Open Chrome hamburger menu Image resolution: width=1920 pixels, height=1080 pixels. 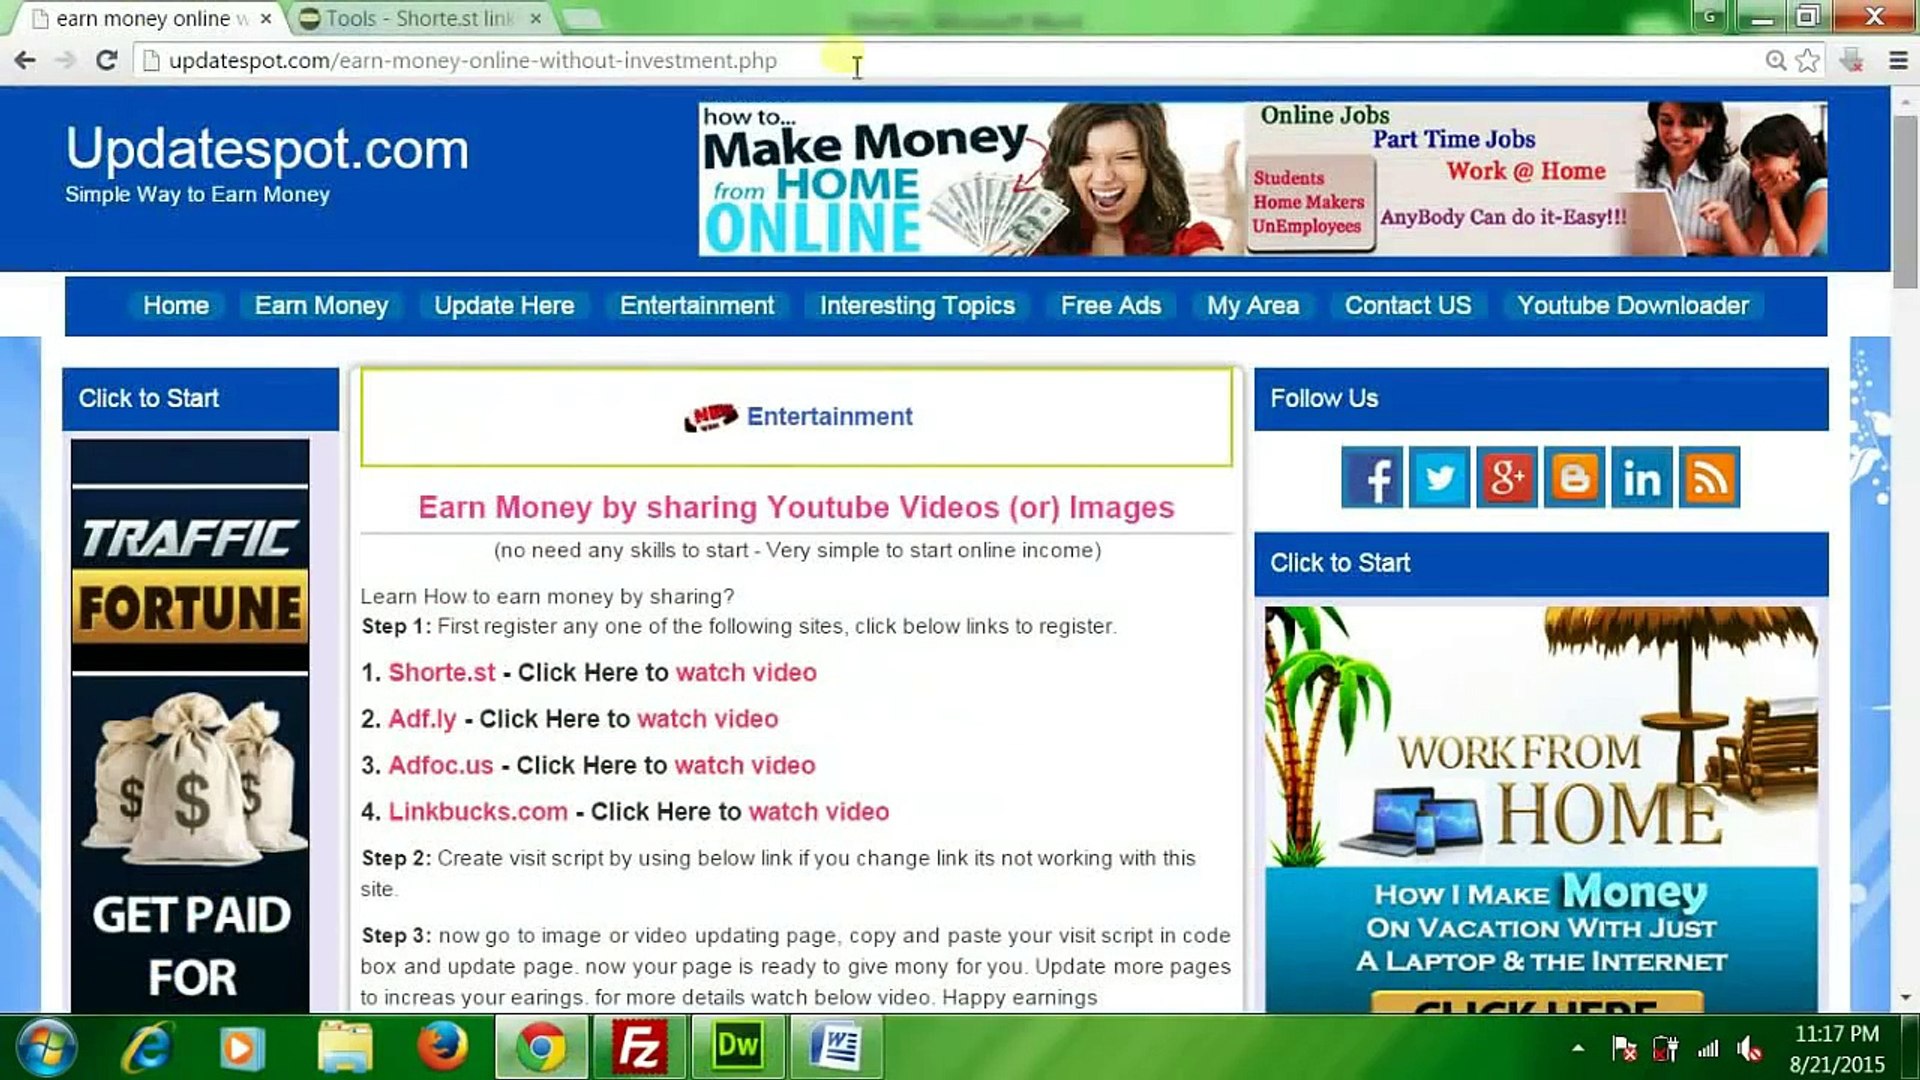click(1898, 61)
